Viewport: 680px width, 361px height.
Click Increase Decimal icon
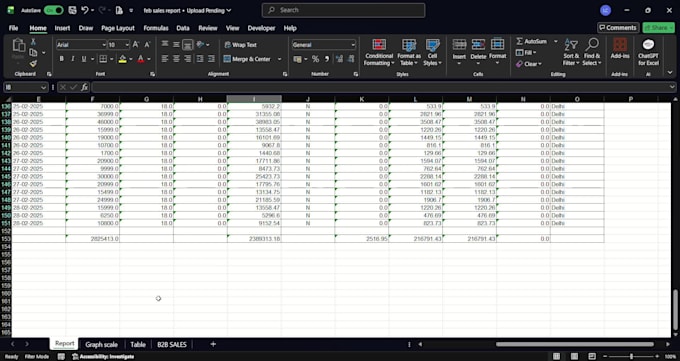pos(339,59)
